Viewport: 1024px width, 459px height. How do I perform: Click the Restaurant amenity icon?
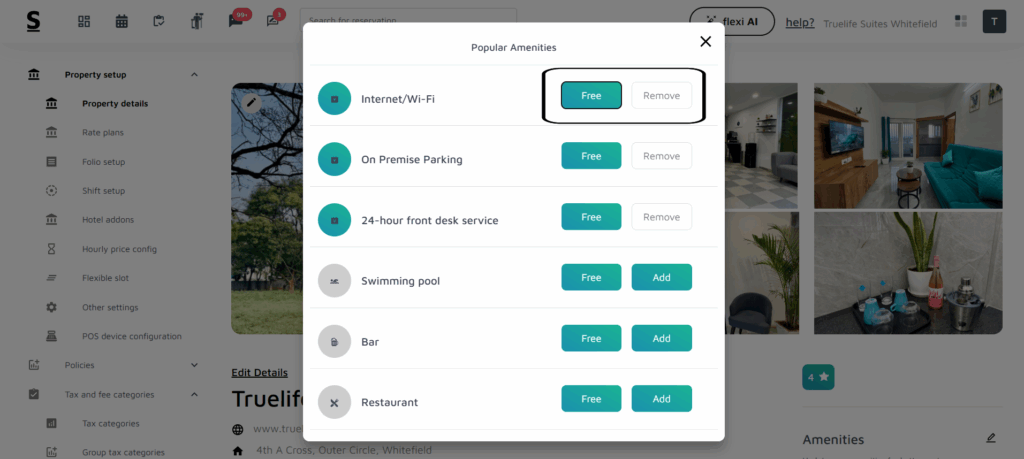click(x=334, y=402)
